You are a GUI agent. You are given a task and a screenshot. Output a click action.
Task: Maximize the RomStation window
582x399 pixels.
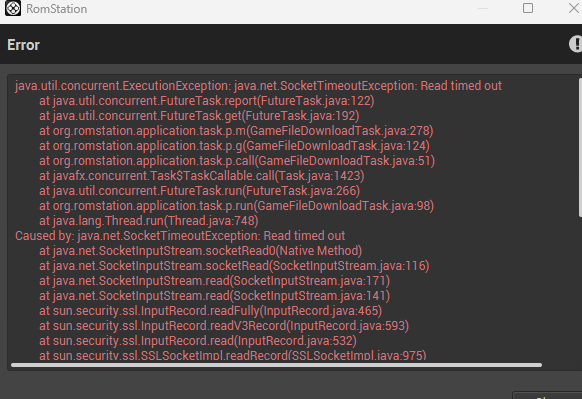point(527,8)
